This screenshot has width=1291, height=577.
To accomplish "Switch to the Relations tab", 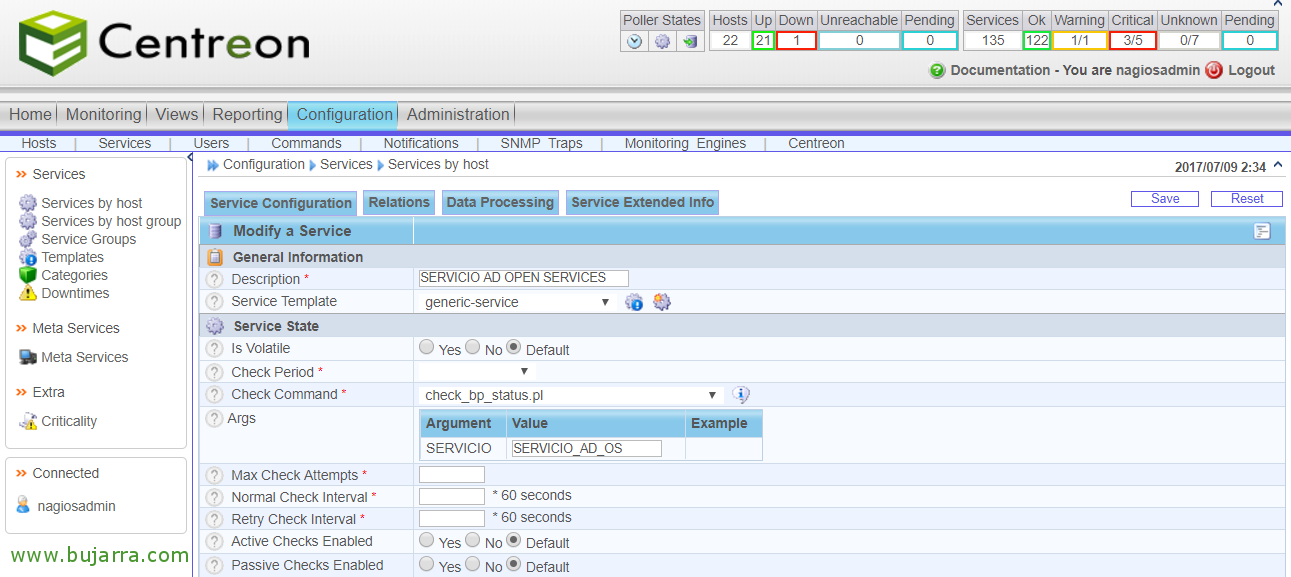I will click(399, 202).
